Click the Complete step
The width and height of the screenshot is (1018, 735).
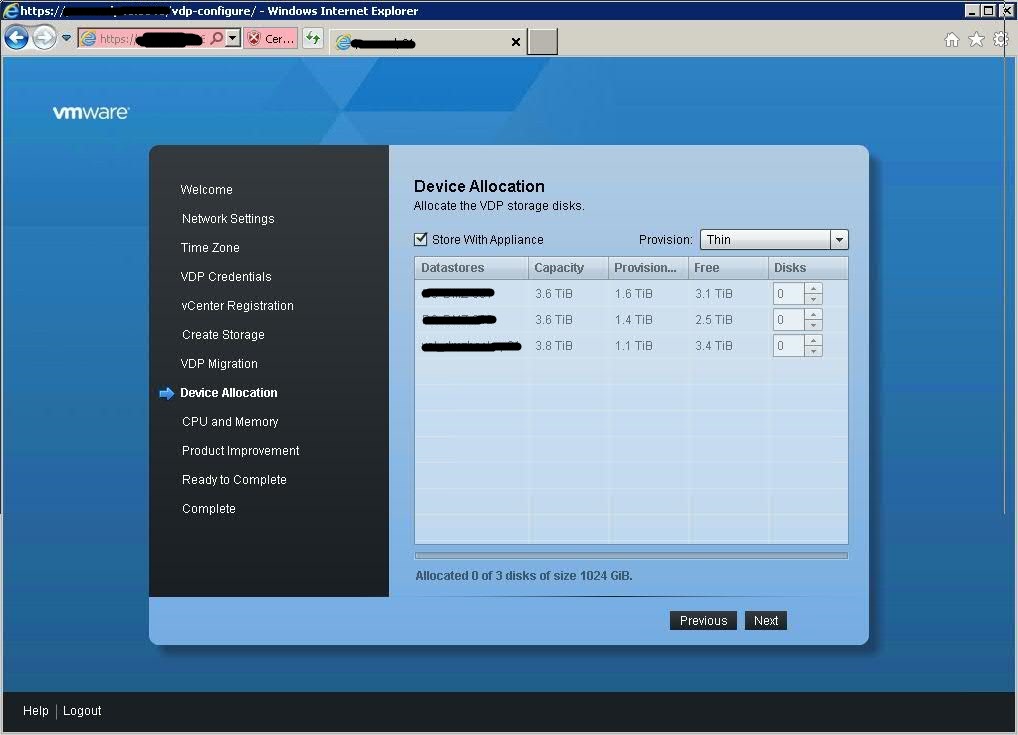[x=209, y=509]
